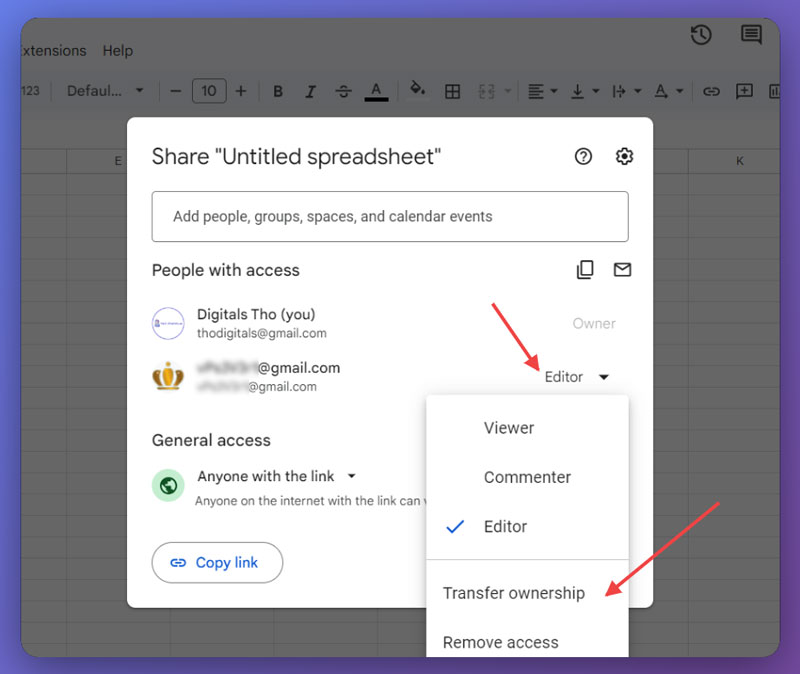Viewport: 800px width, 674px height.
Task: Apply strikethrough formatting
Action: pyautogui.click(x=343, y=91)
